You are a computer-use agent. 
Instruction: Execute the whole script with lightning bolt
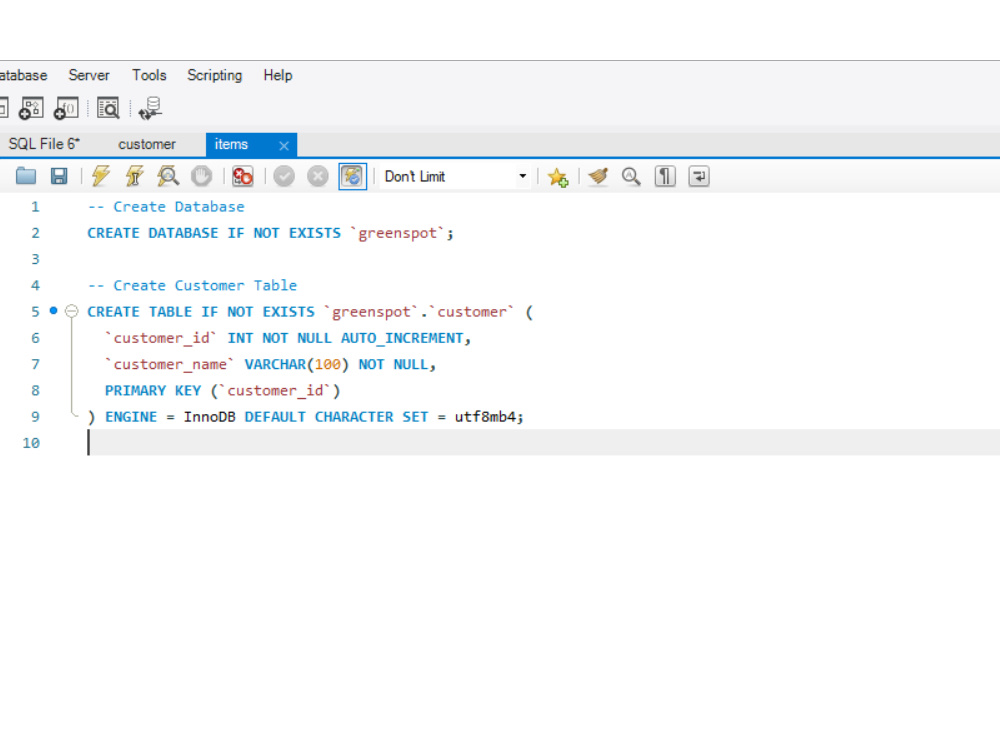pos(101,176)
